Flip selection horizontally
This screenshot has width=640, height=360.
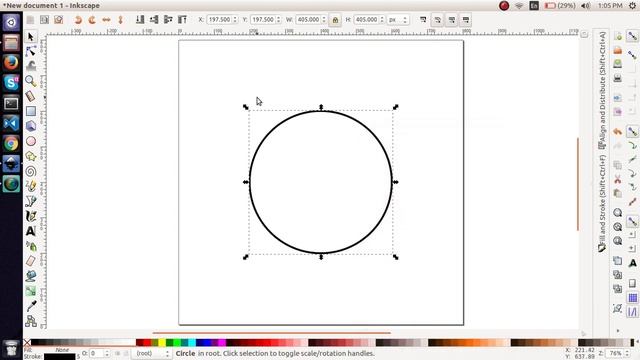[x=106, y=20]
